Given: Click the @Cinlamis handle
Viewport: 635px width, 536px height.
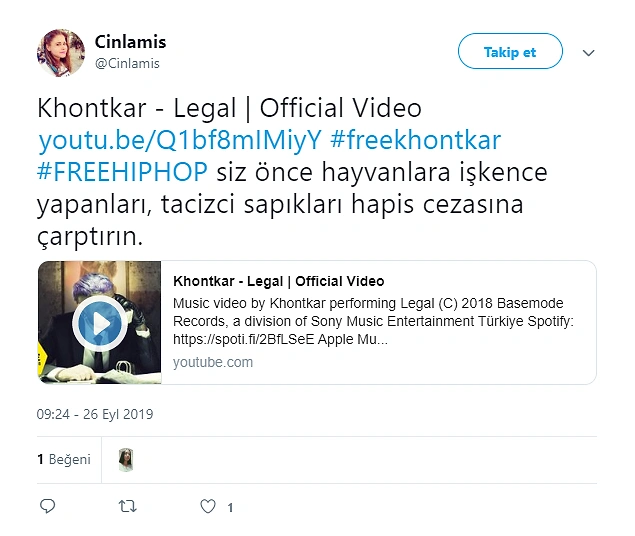Looking at the screenshot, I should pos(127,64).
